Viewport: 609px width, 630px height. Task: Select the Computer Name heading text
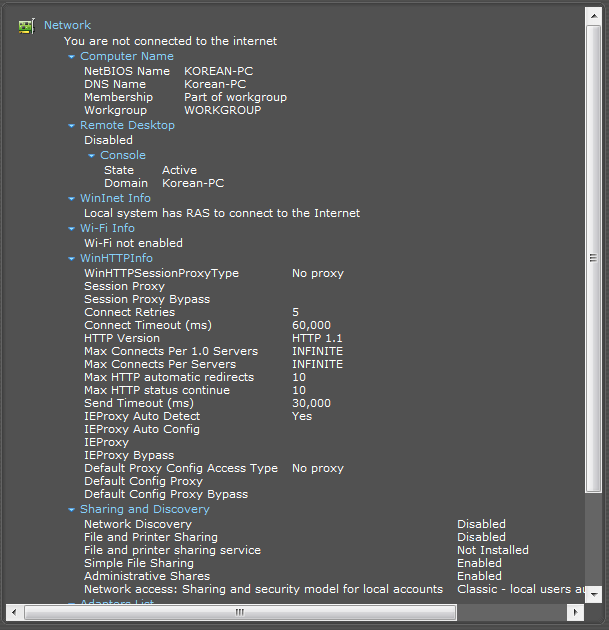click(x=127, y=56)
